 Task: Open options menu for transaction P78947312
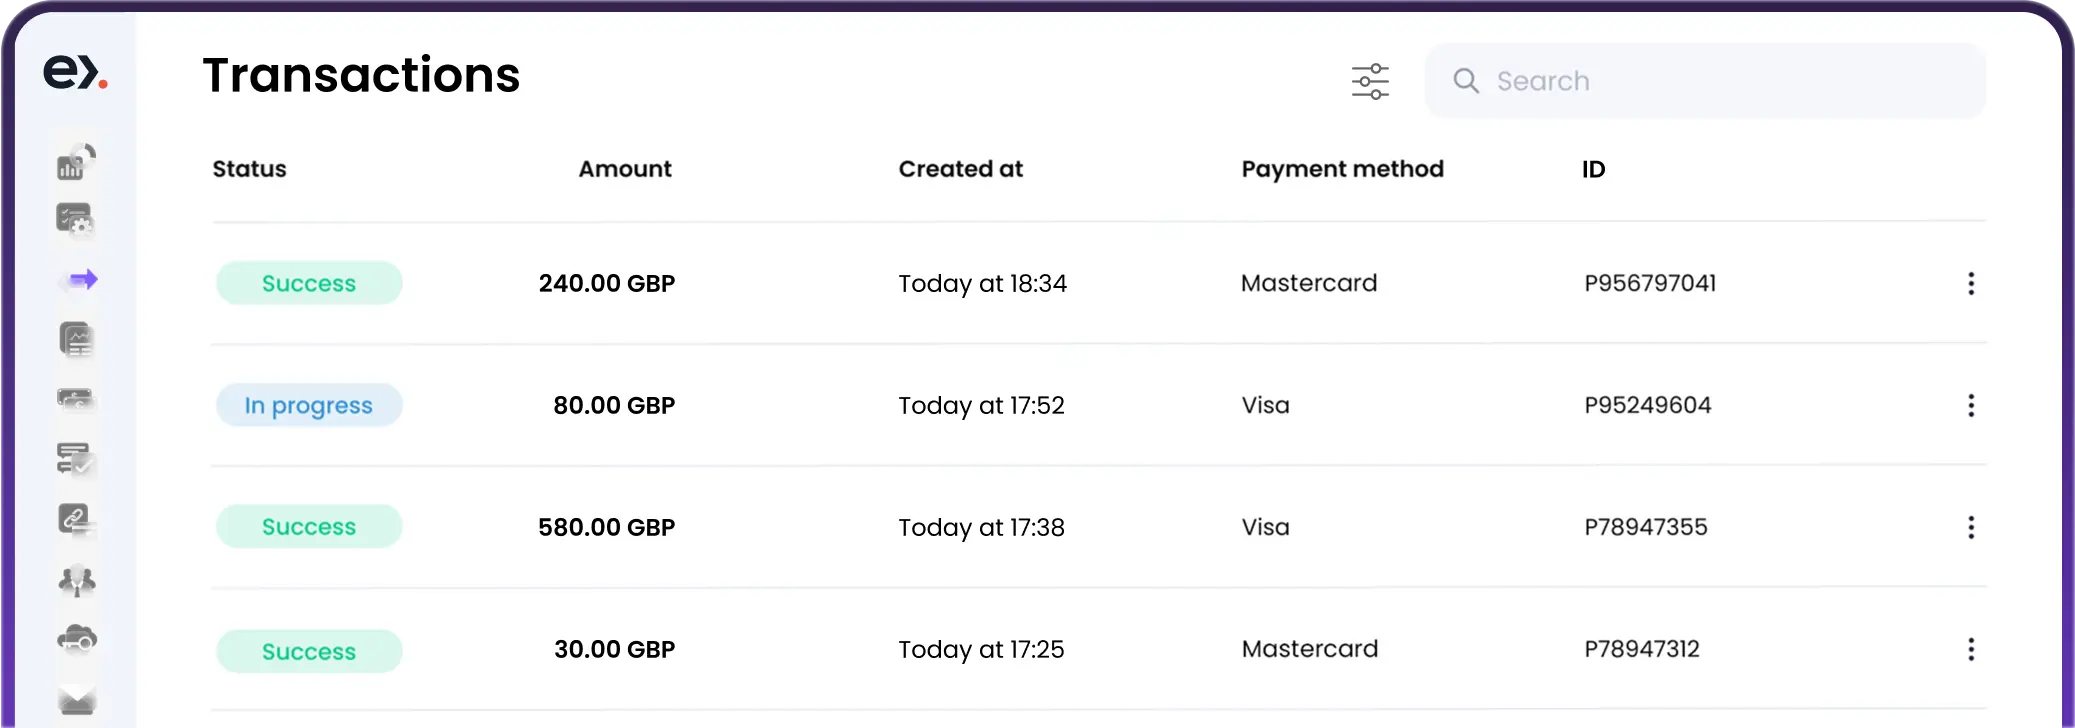(1971, 649)
